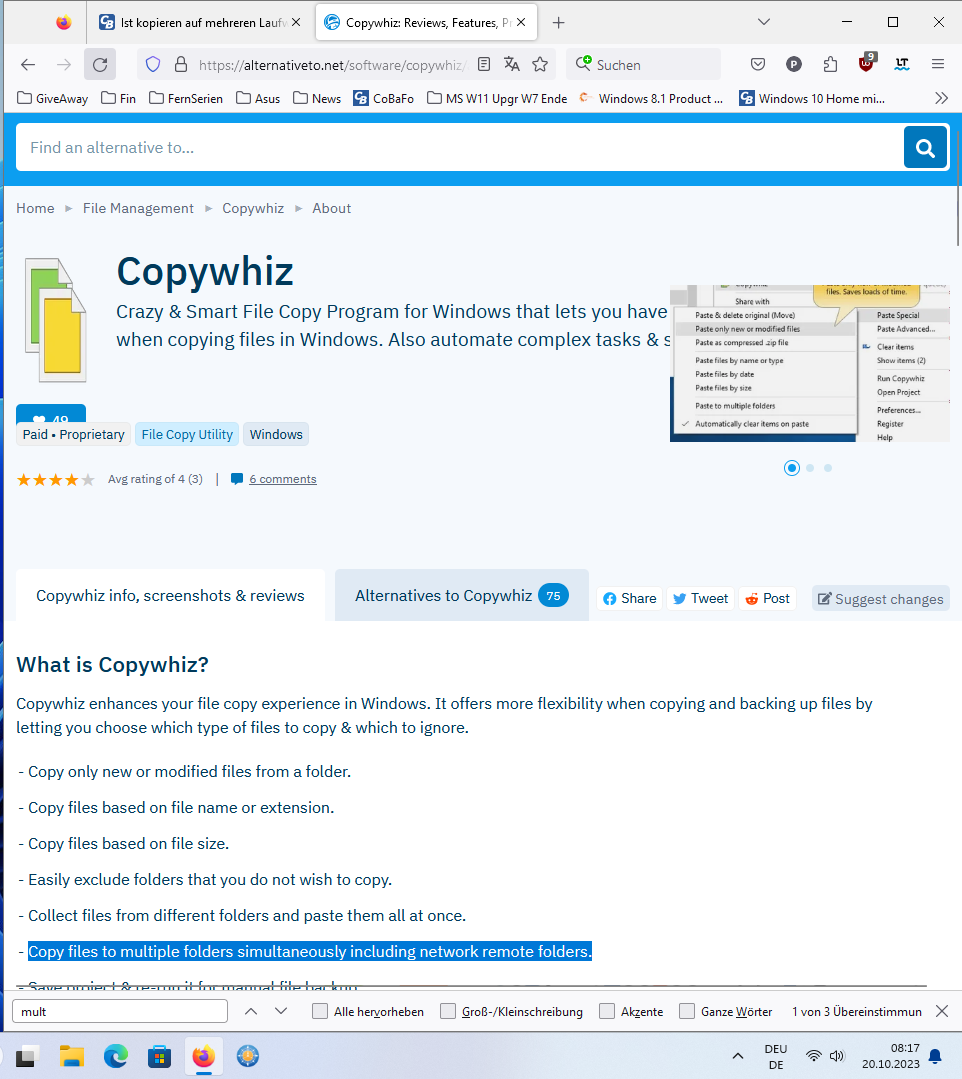Open Firefox hamburger application menu
962x1079 pixels.
tap(938, 65)
